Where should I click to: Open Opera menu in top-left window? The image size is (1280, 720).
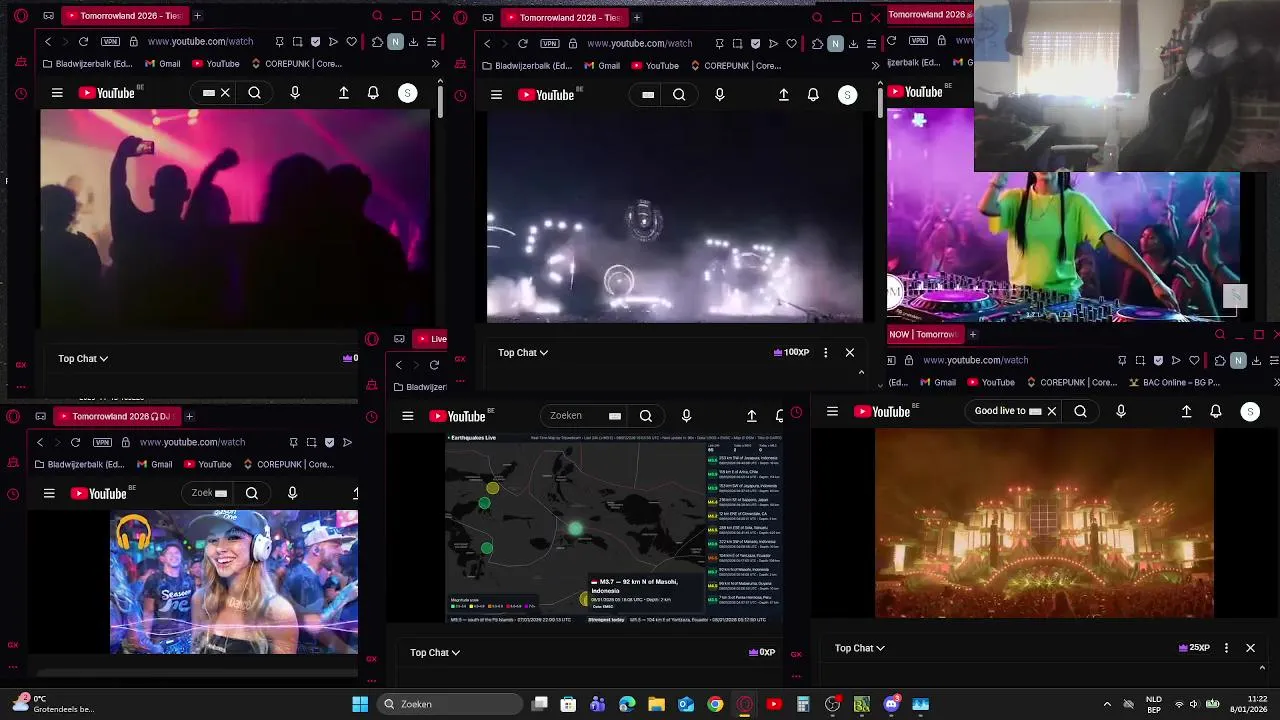(x=21, y=16)
